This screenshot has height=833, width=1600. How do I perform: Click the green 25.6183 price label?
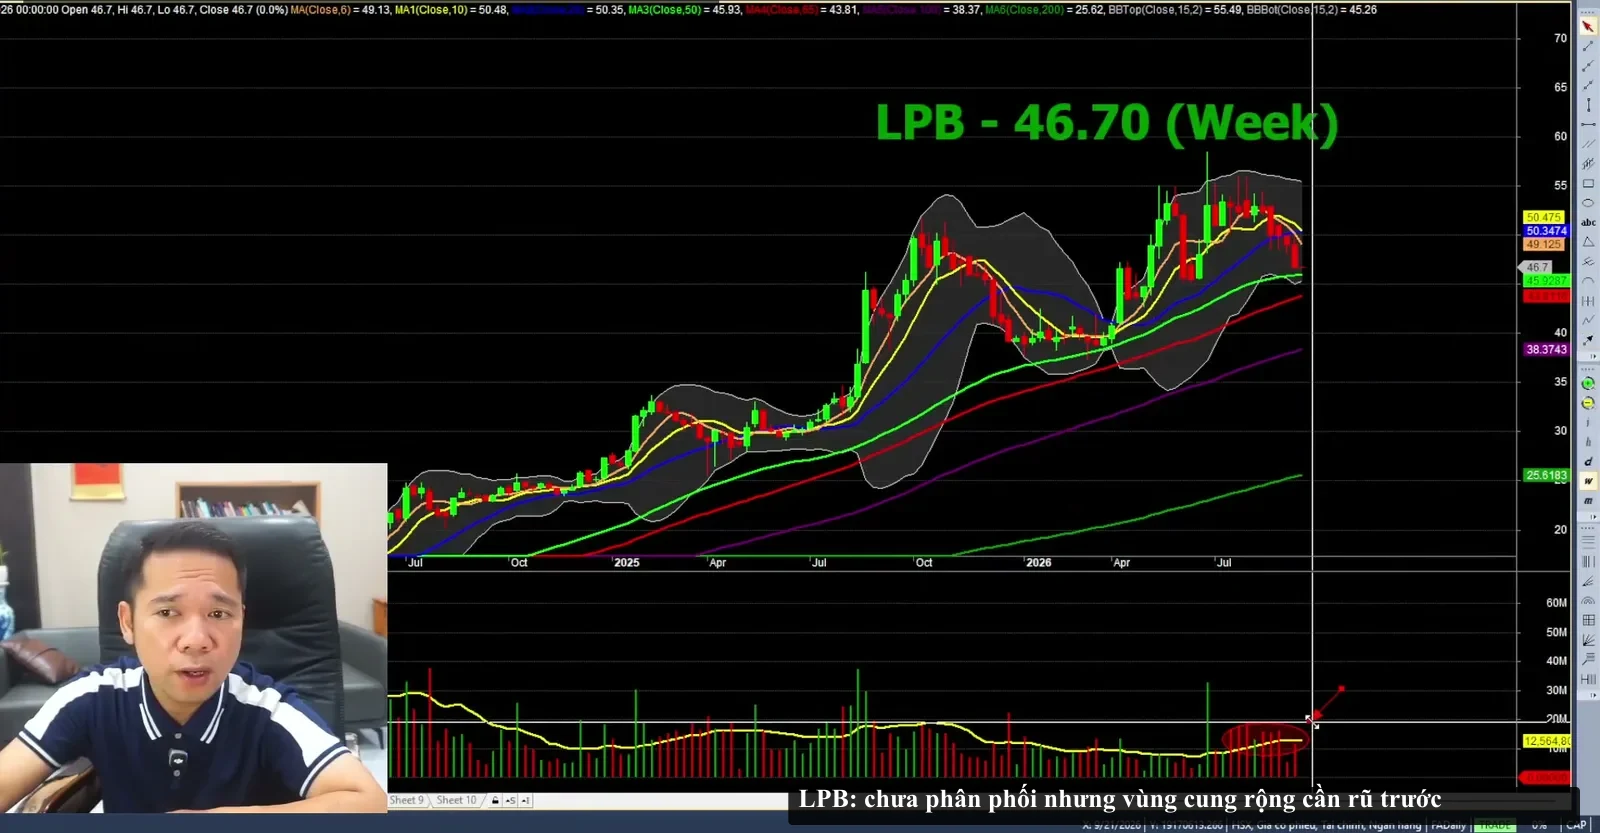click(1546, 475)
